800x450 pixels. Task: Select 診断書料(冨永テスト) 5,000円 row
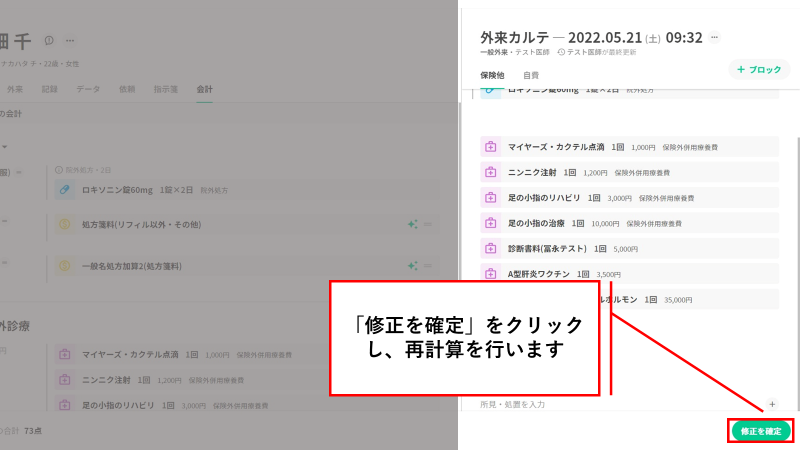point(630,249)
